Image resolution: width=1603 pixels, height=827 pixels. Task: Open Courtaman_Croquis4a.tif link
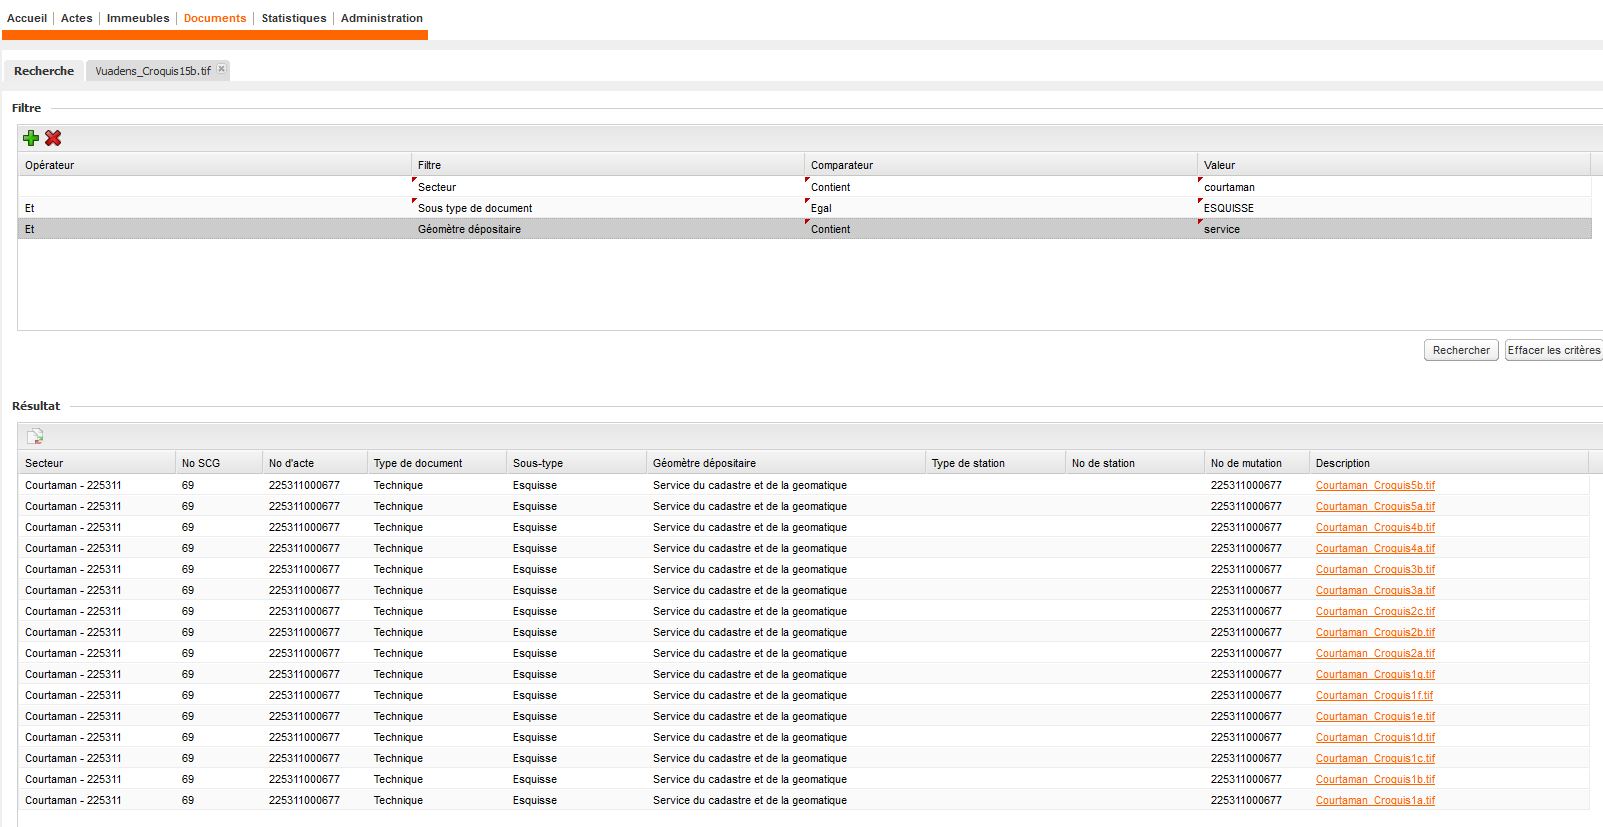point(1375,548)
